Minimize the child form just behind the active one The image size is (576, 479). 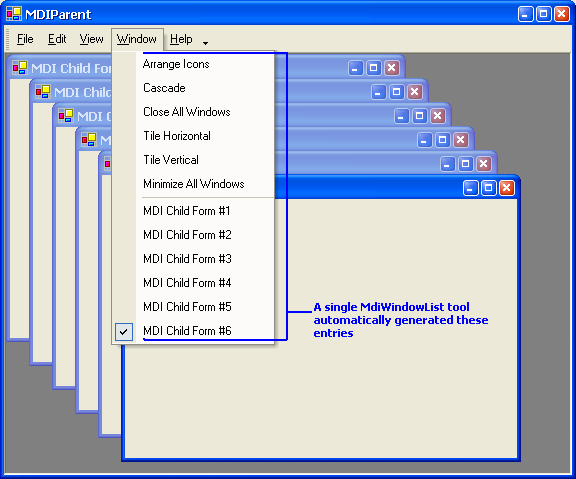click(x=447, y=164)
